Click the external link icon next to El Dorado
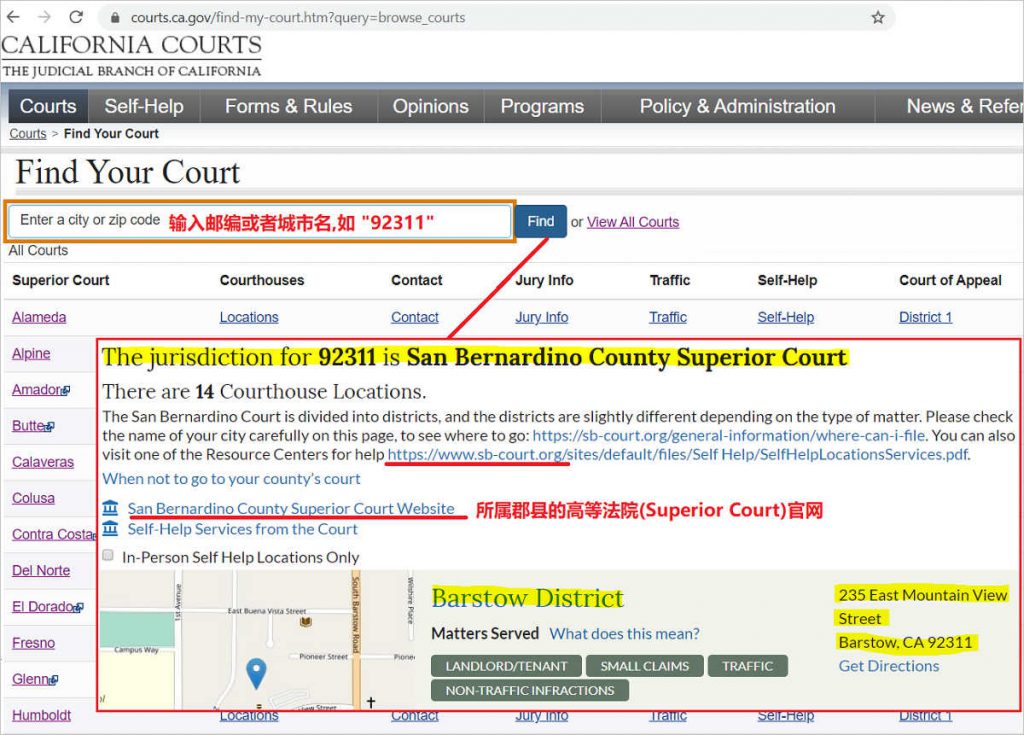This screenshot has height=735, width=1024. tap(79, 608)
